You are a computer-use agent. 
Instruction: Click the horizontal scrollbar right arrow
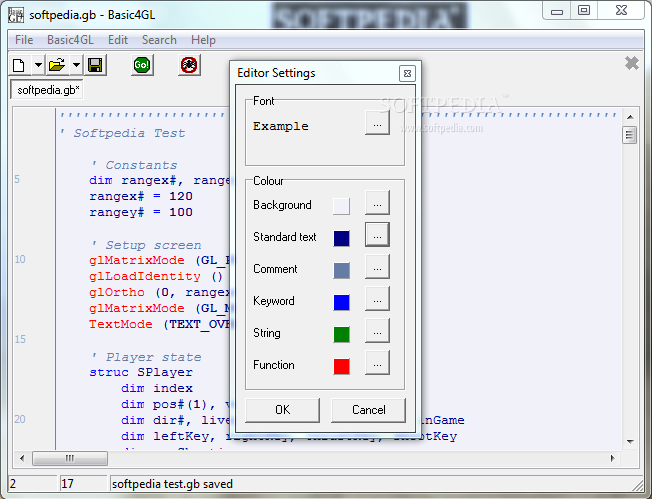click(612, 459)
